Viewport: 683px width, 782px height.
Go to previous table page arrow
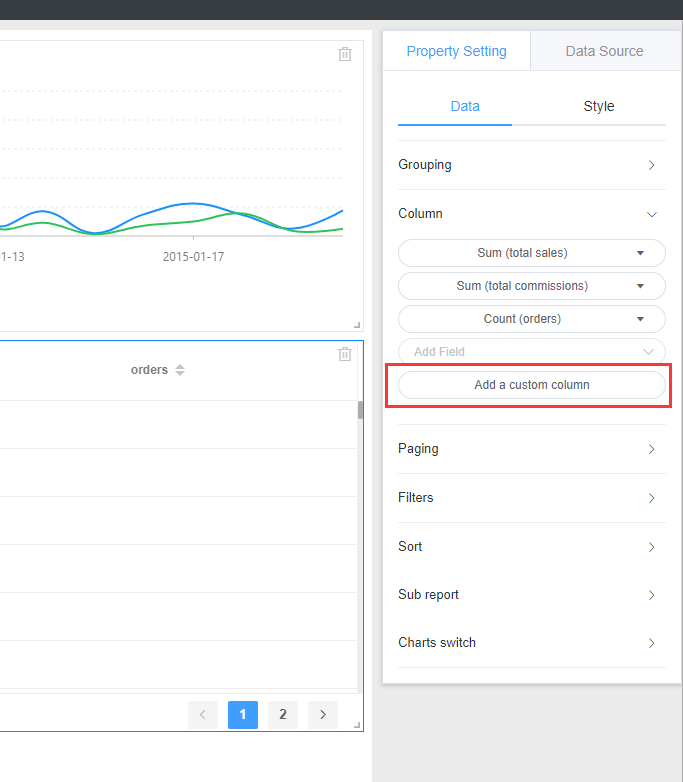[x=203, y=715]
